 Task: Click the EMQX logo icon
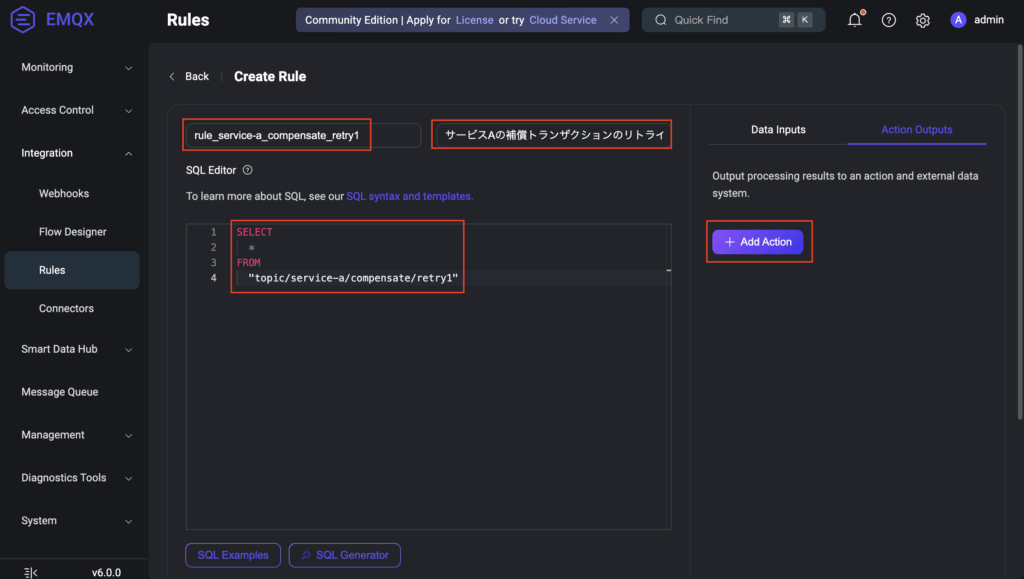23,20
